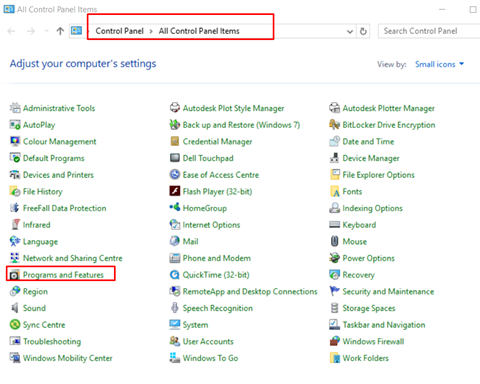Click the Mouse icon

click(x=334, y=241)
